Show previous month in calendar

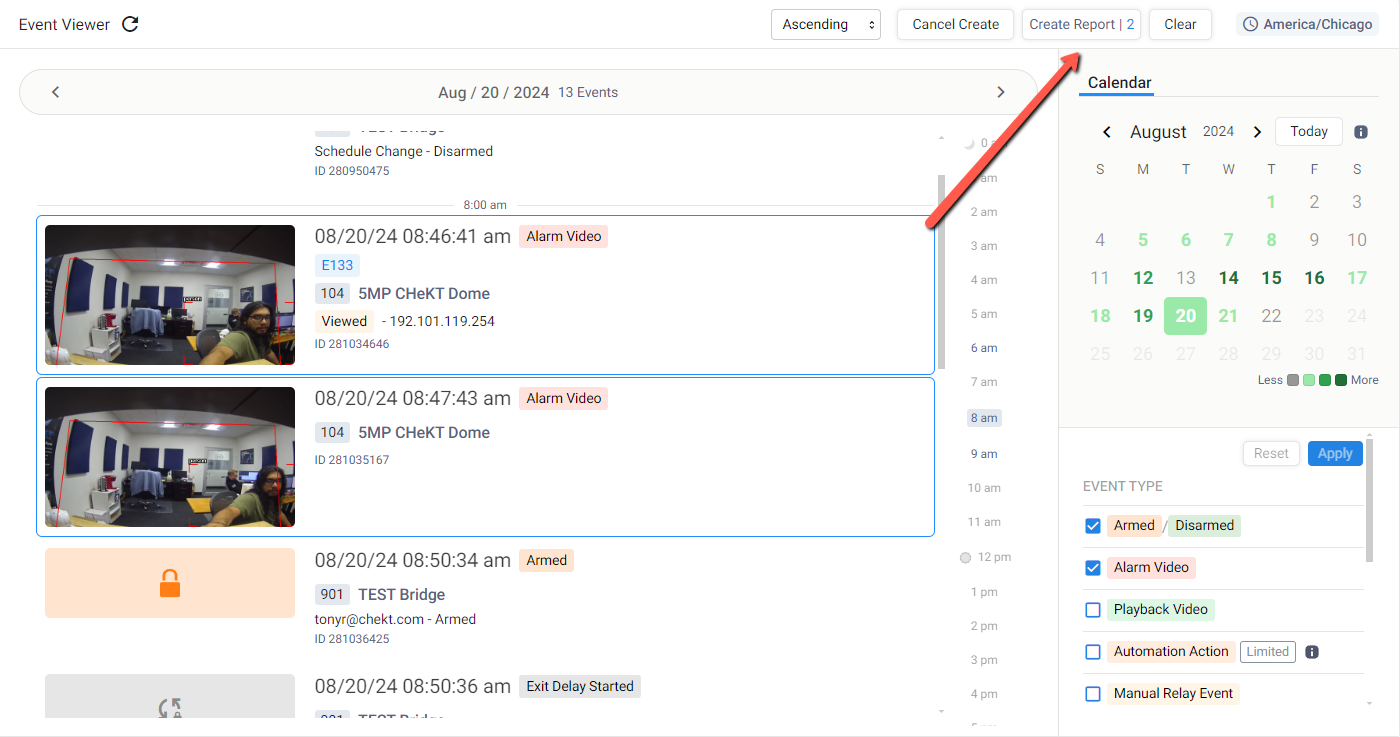[x=1107, y=132]
